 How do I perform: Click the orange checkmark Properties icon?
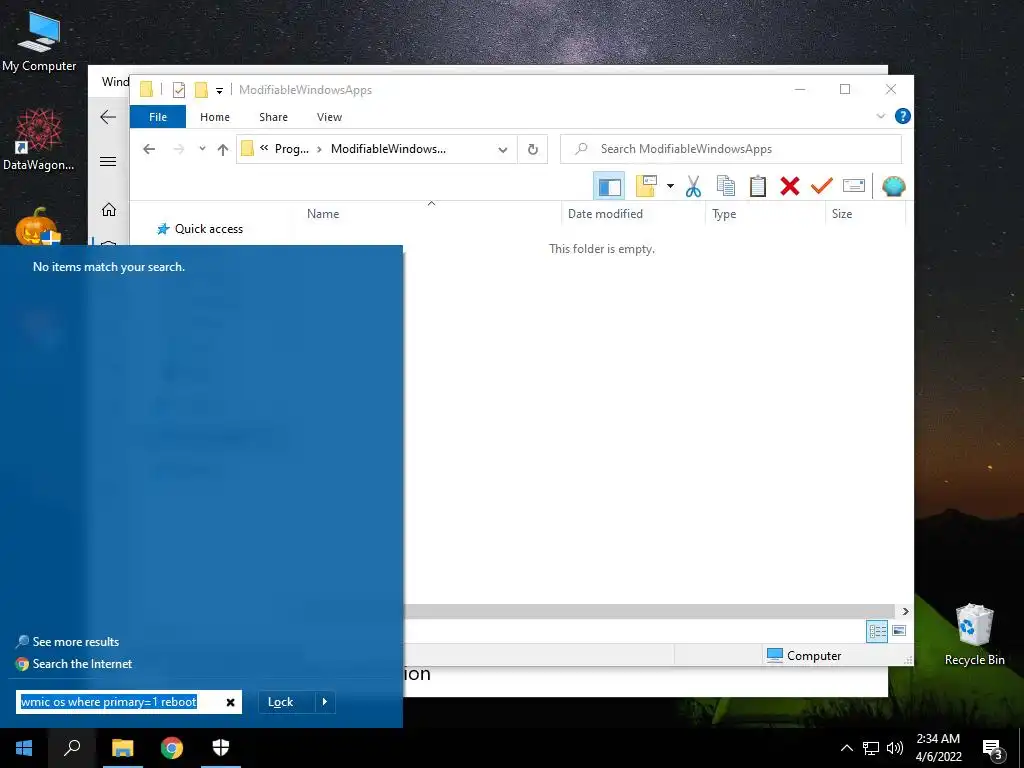tap(822, 187)
